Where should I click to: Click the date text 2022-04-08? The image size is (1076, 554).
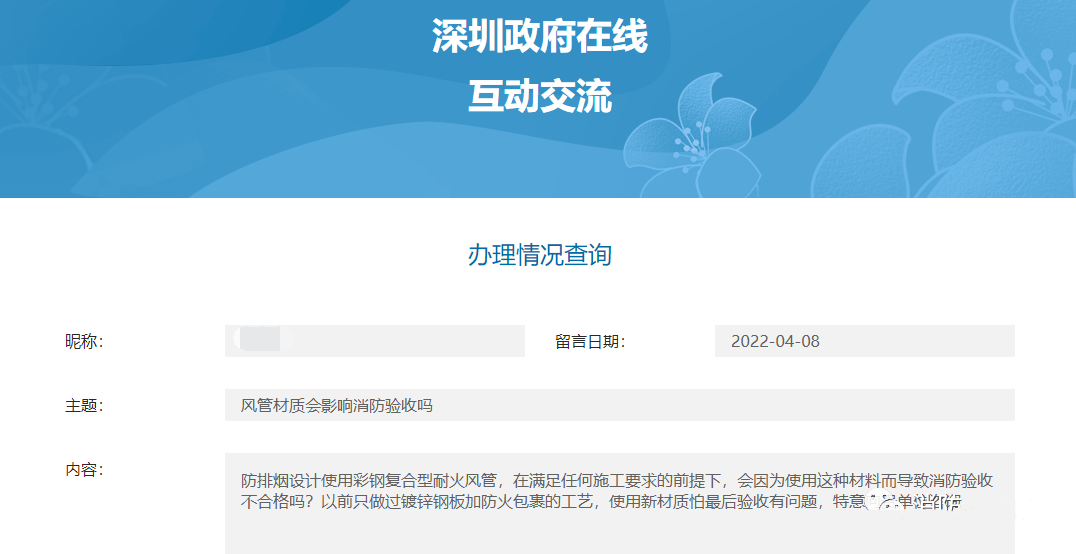click(775, 341)
